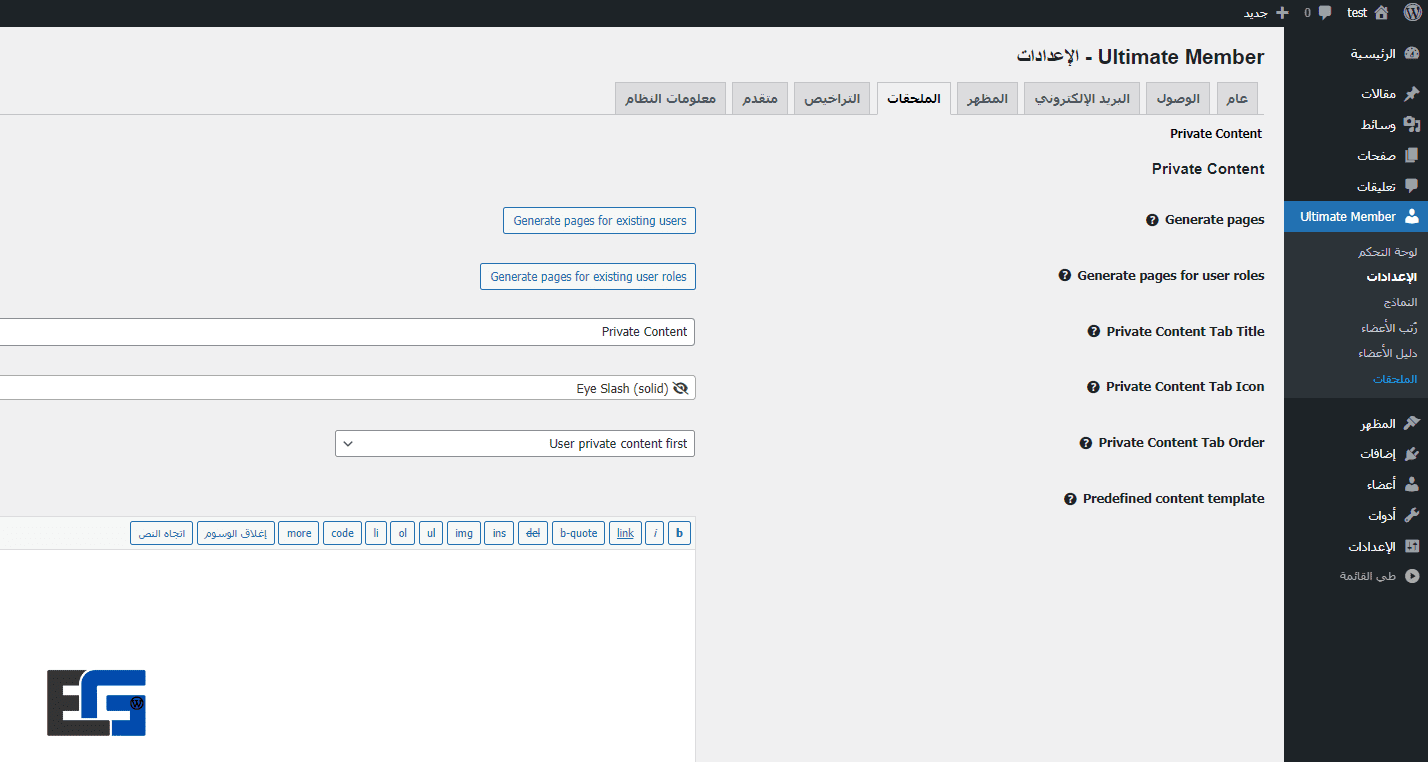Click the home icon next to test

(x=1381, y=13)
